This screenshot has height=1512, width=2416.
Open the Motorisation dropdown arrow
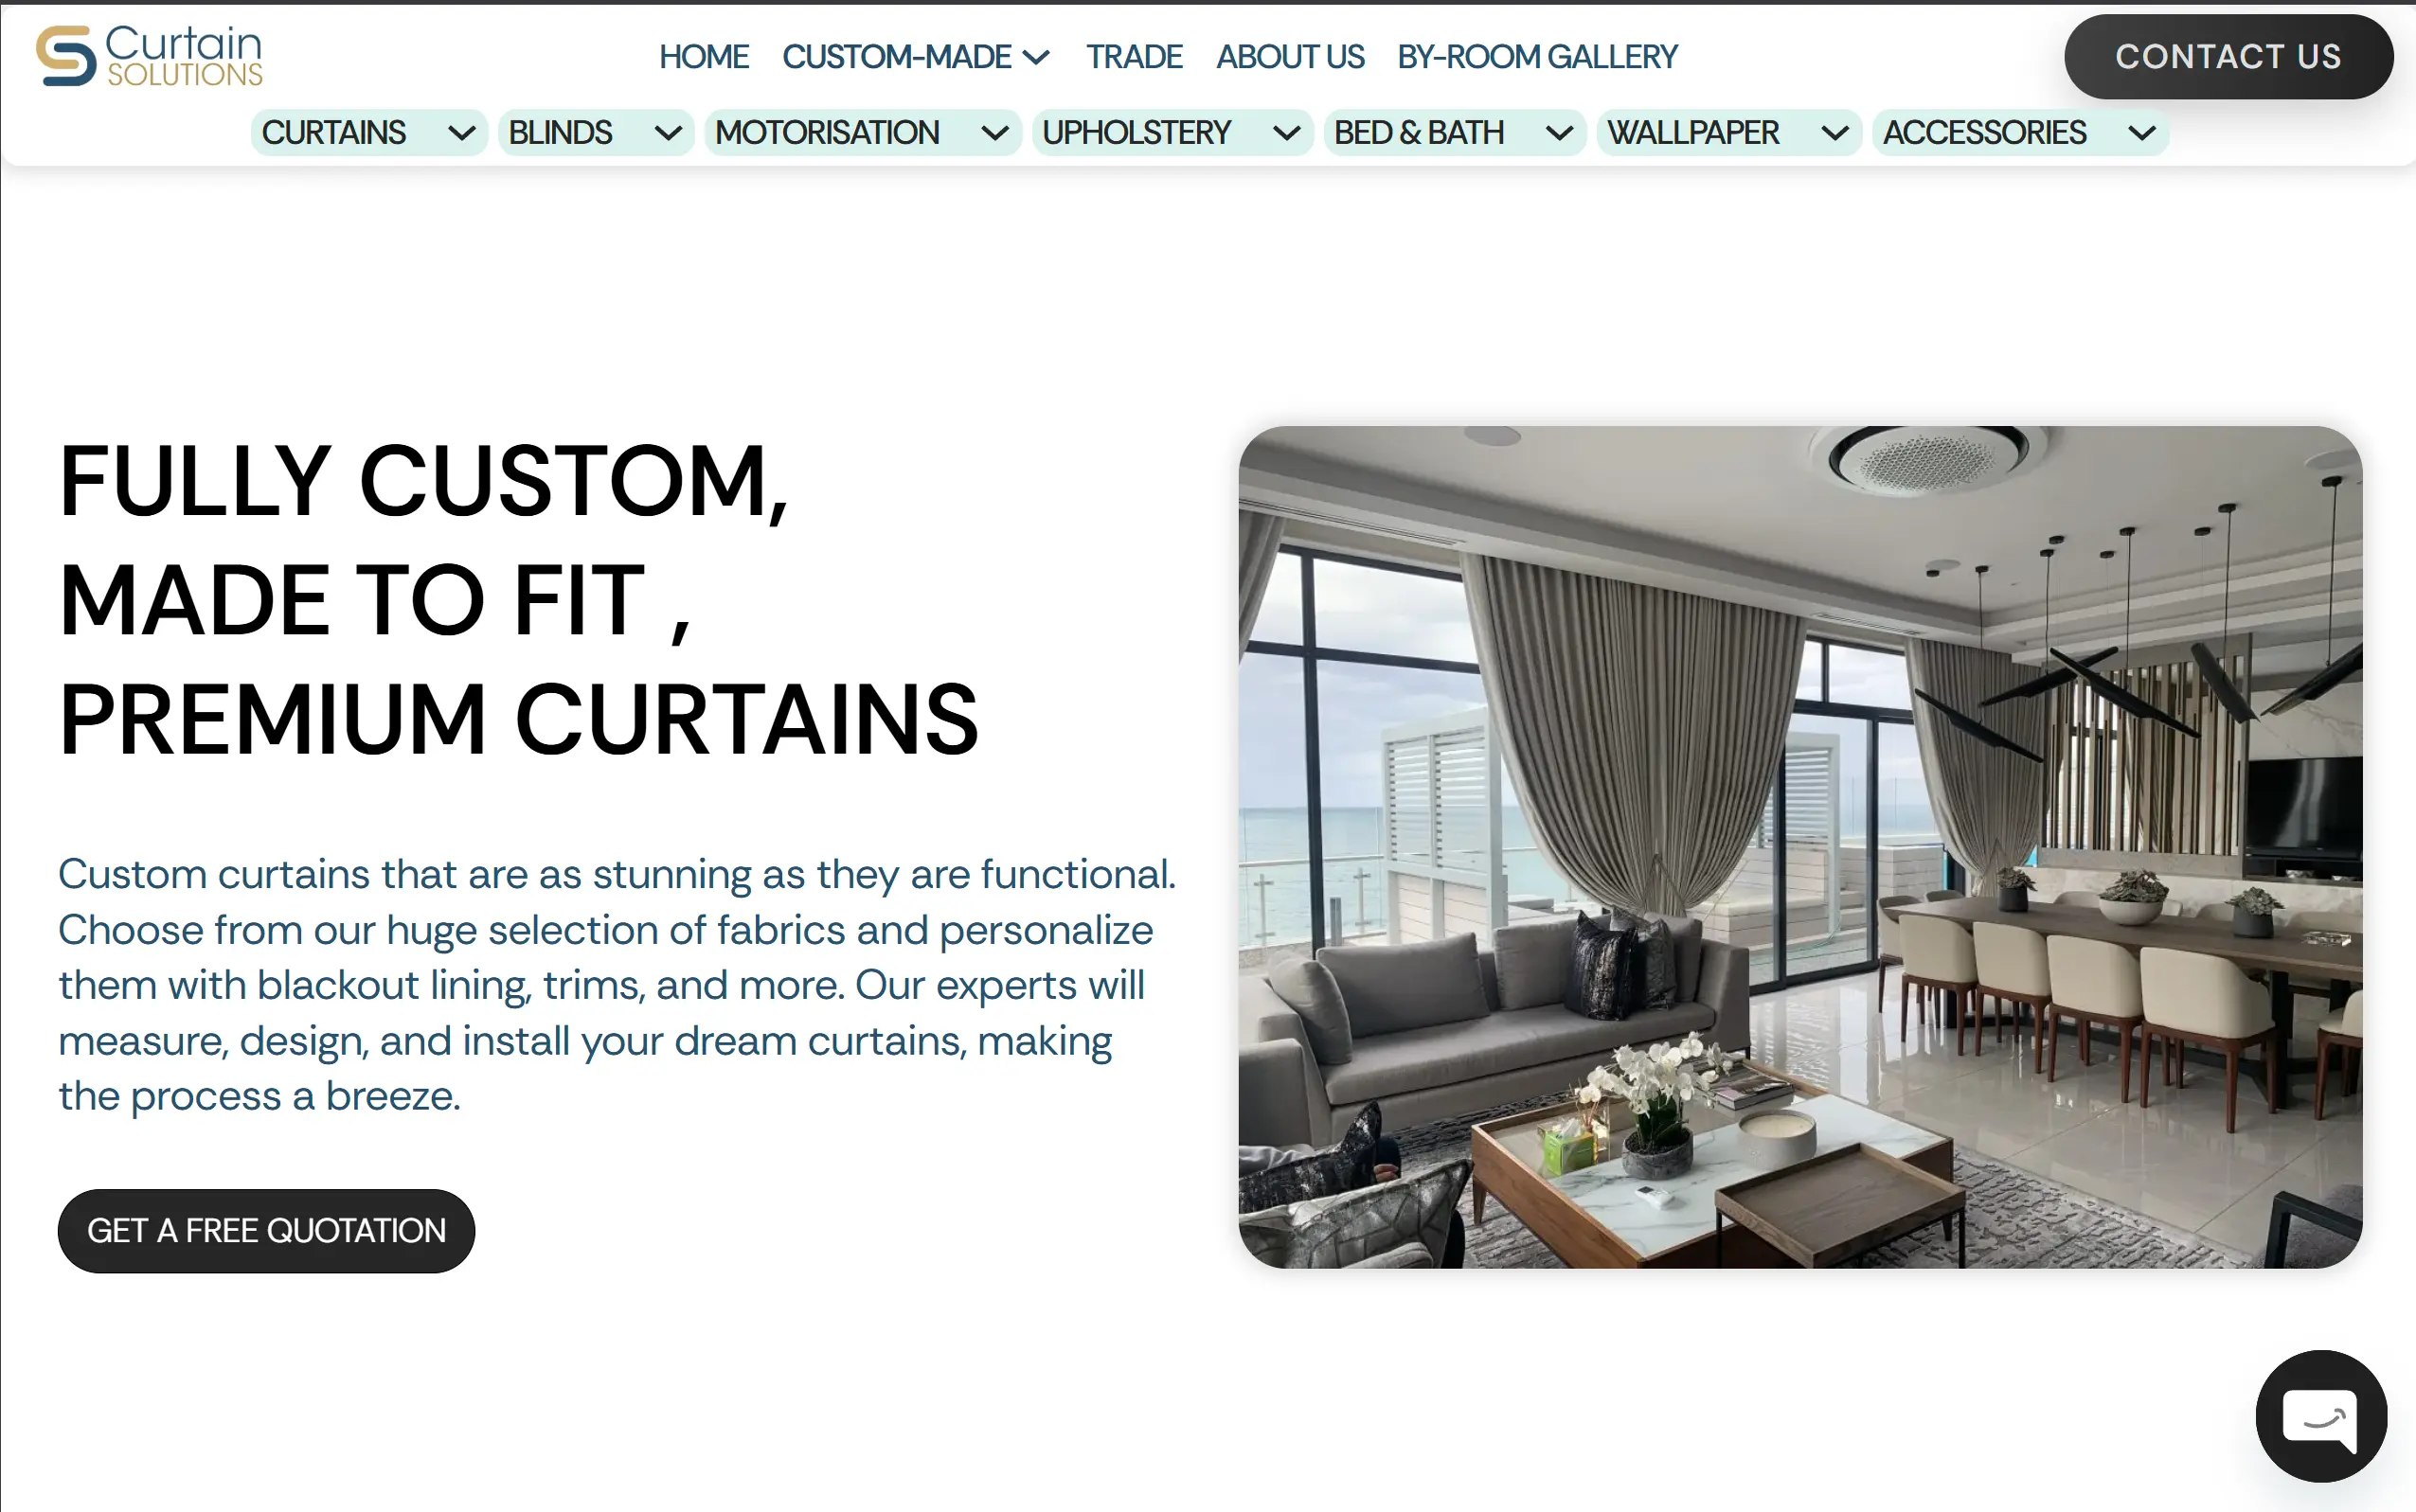tap(995, 133)
